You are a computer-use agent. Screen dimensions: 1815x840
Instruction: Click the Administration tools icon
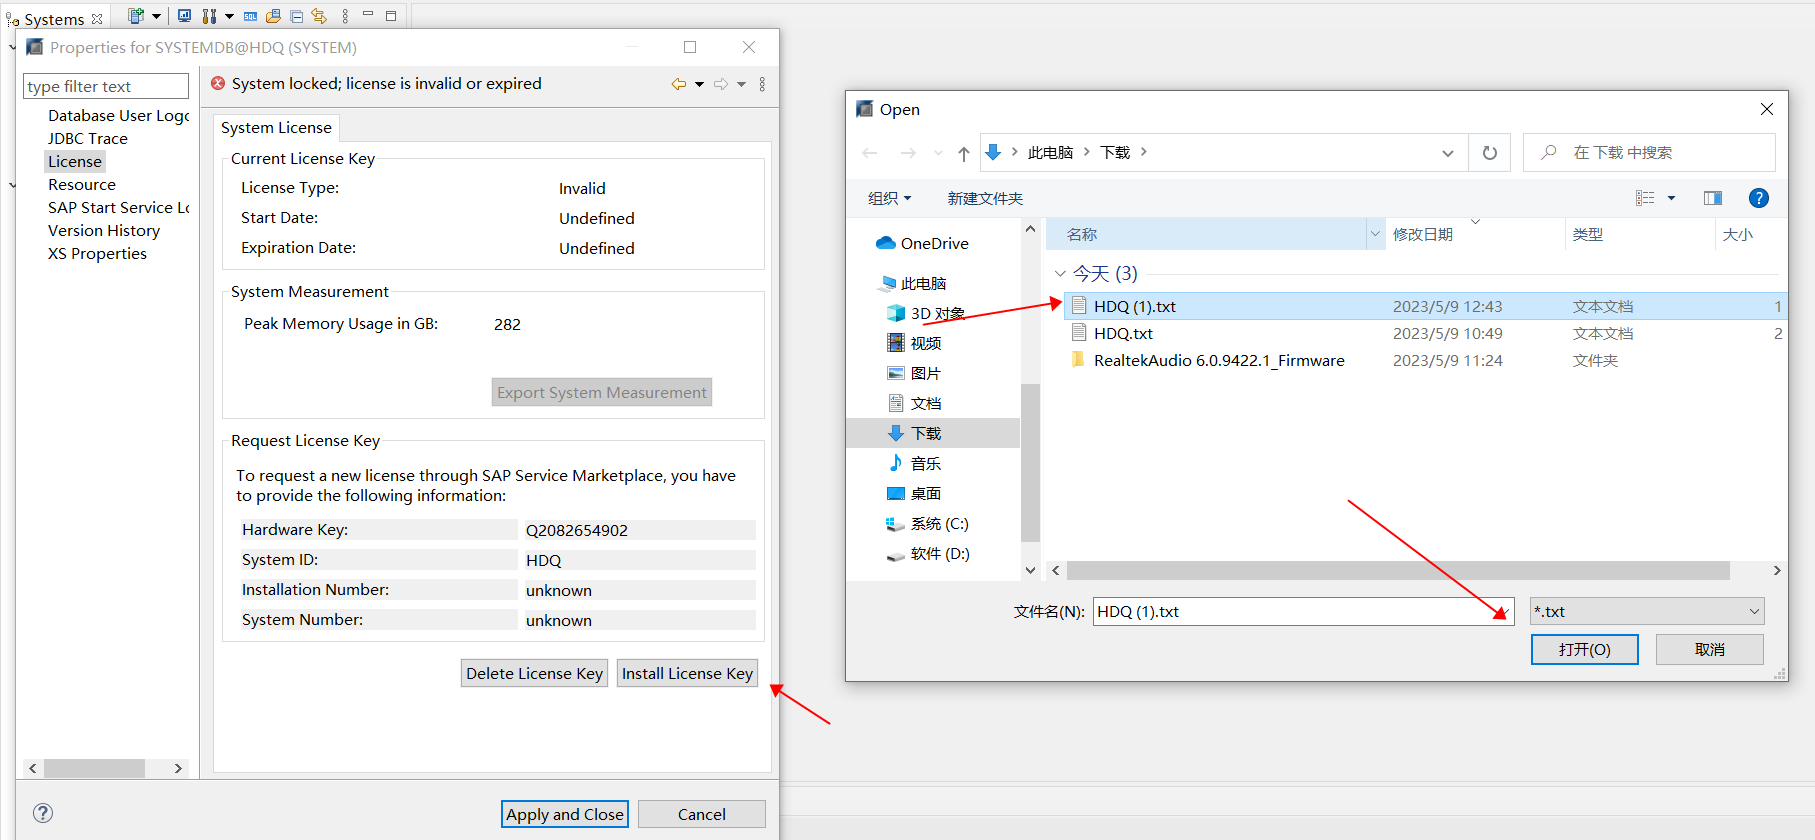click(x=209, y=16)
